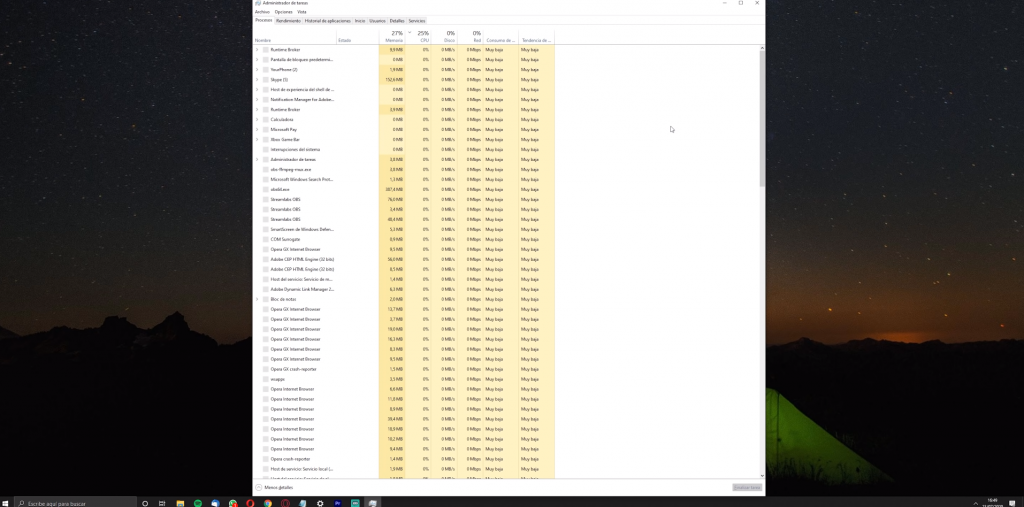Screen dimensions: 1024x507
Task: Expand the Bloc de notas process
Action: (x=257, y=299)
